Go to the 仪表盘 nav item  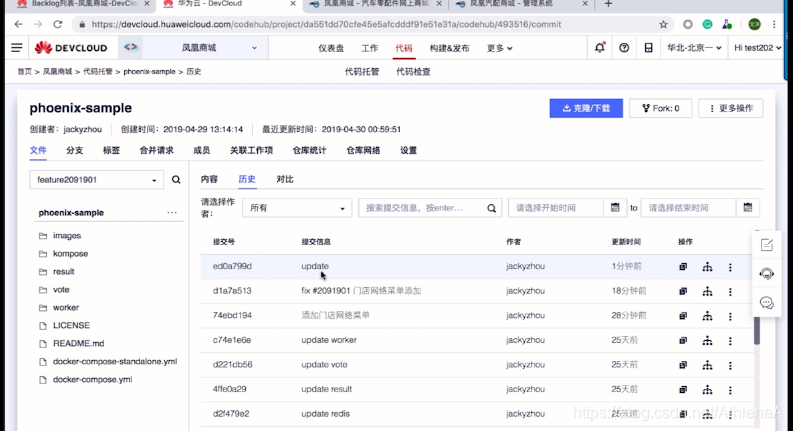click(331, 48)
